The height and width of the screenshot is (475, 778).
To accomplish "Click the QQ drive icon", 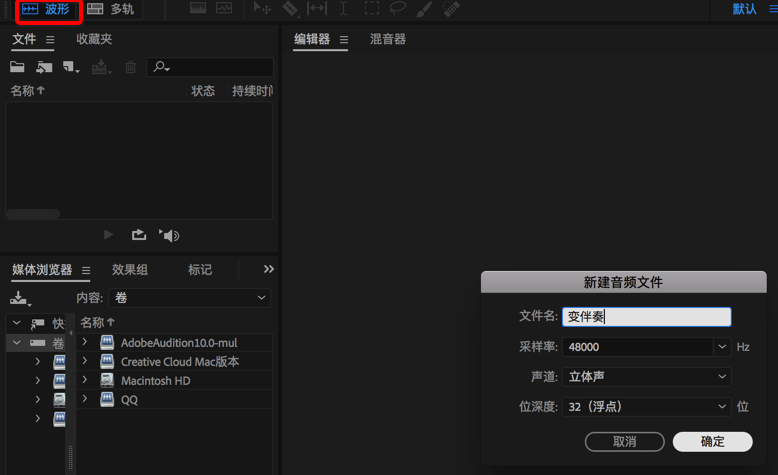I will (107, 399).
